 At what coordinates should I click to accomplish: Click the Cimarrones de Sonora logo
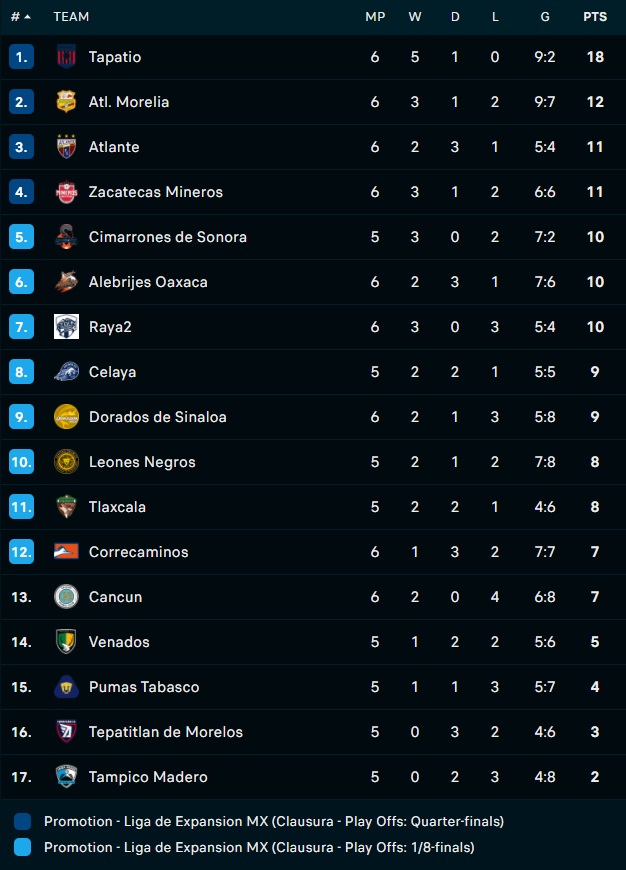pyautogui.click(x=65, y=237)
